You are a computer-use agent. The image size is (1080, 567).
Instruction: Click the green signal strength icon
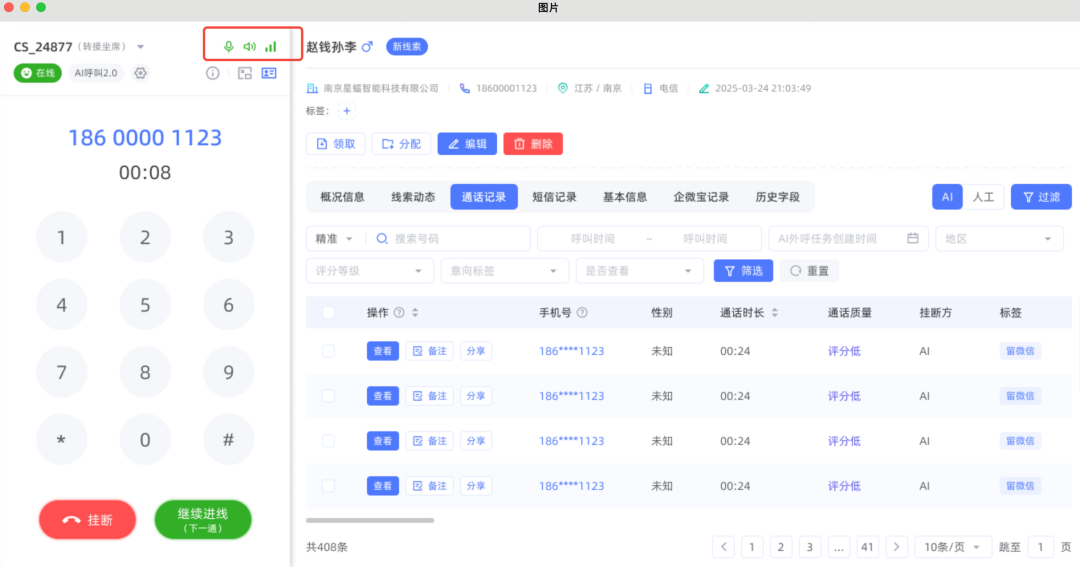tap(271, 46)
